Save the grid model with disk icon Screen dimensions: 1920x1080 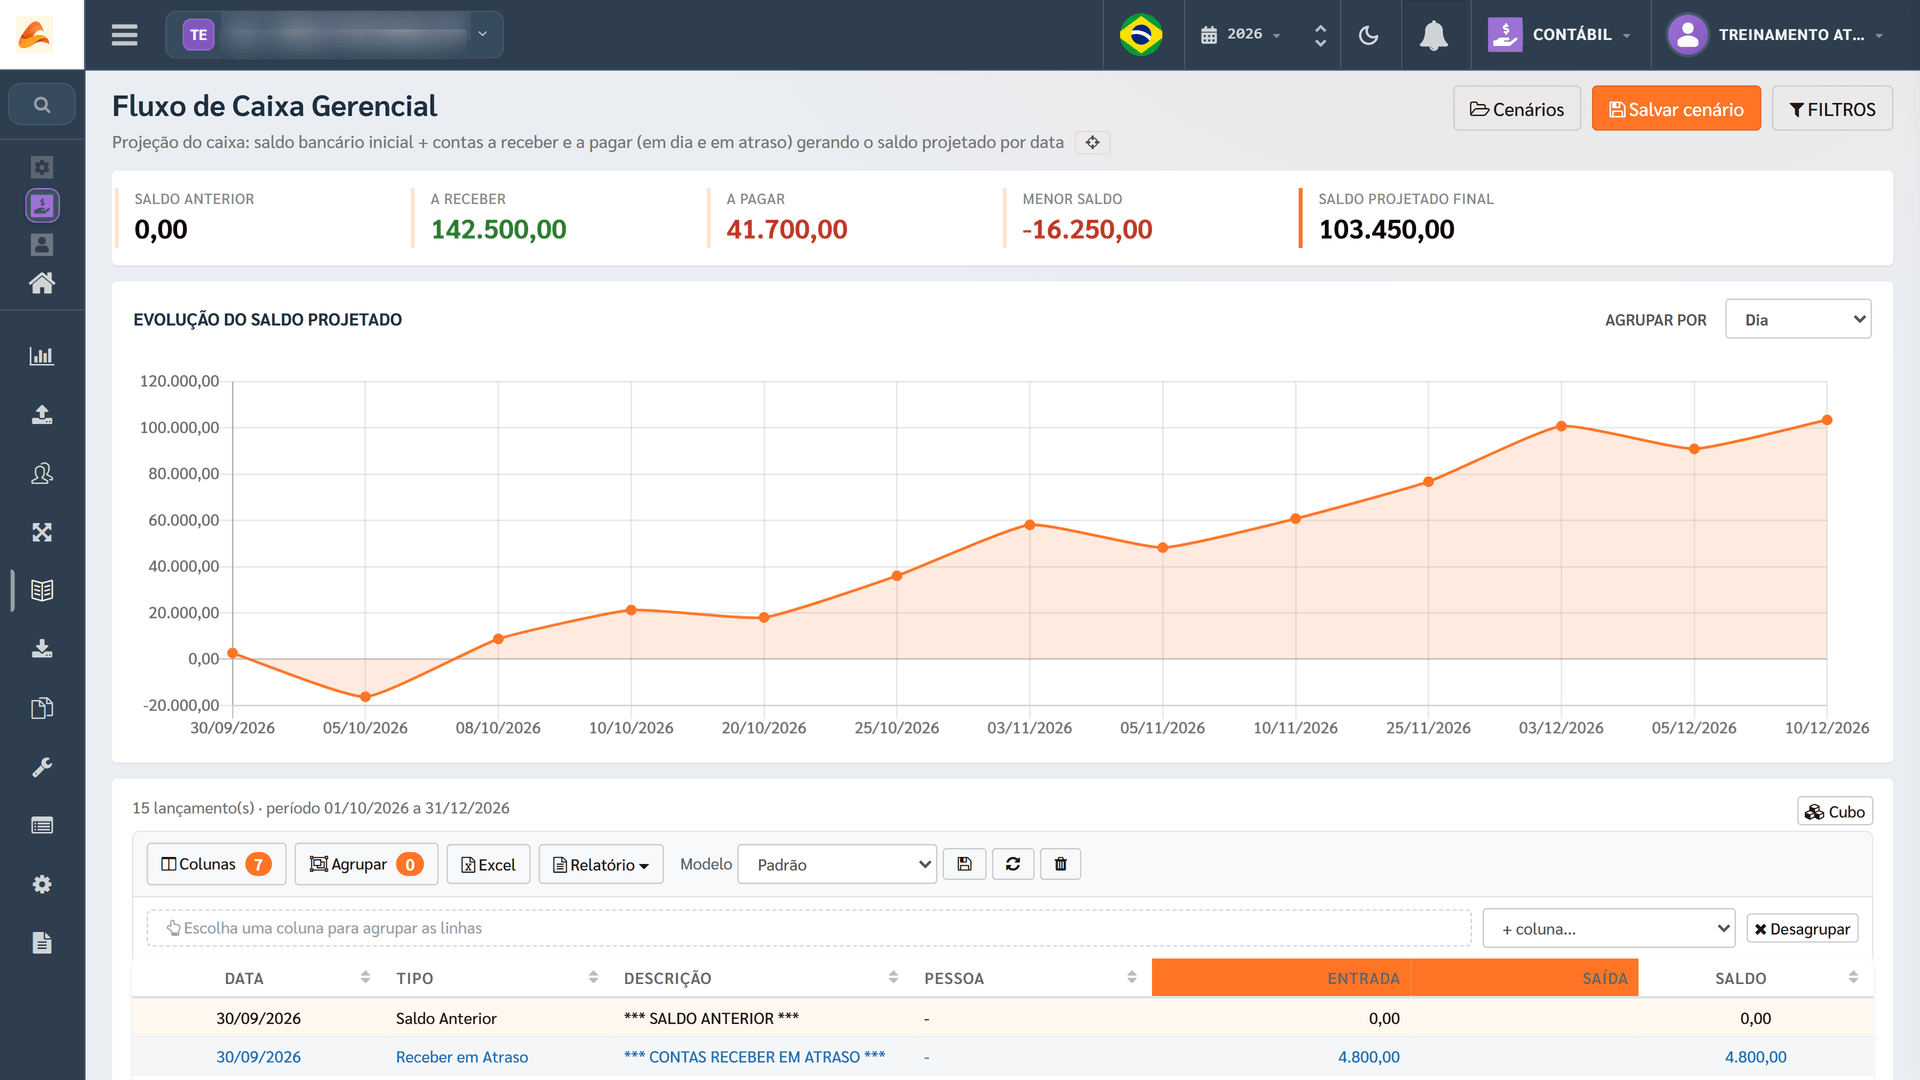tap(965, 864)
